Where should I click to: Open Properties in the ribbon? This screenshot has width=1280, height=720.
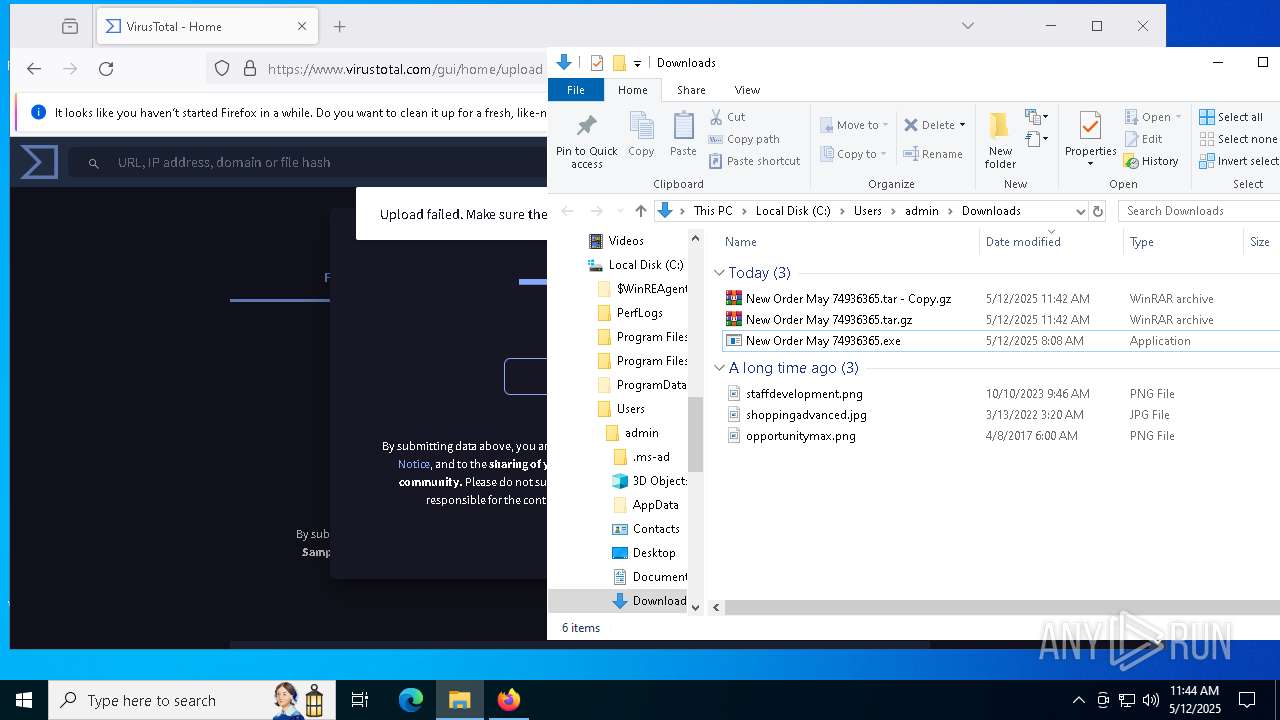coord(1090,139)
